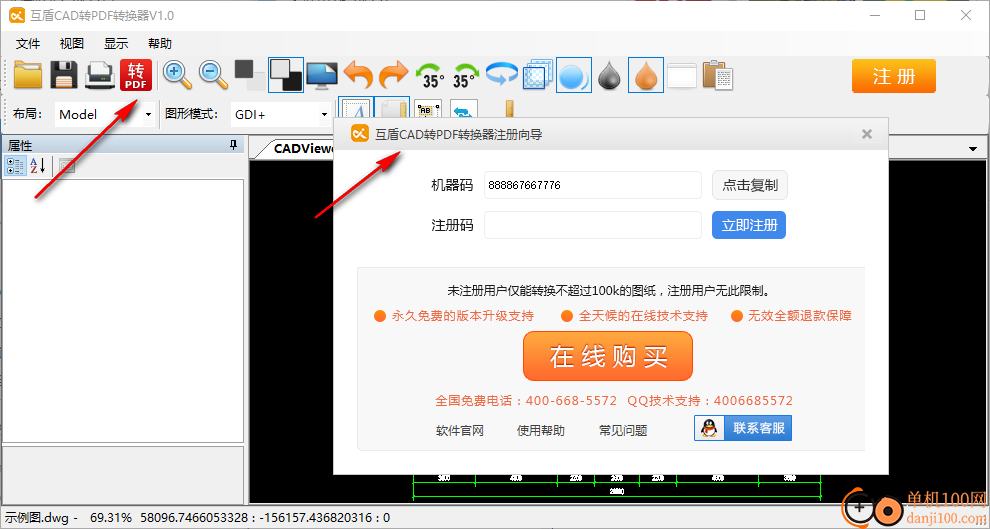Click the 400-668-5572 phone number text
990x529 pixels.
click(x=571, y=401)
